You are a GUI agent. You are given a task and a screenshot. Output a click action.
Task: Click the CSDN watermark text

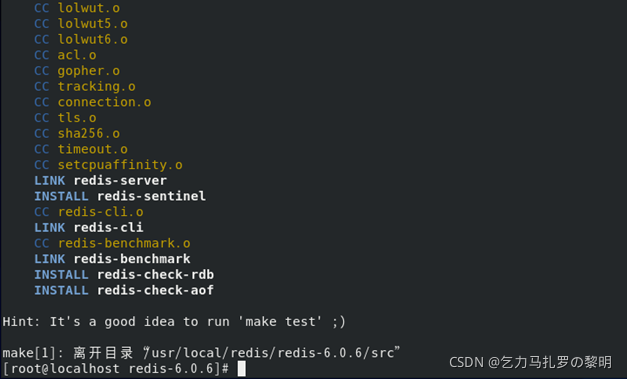530,362
